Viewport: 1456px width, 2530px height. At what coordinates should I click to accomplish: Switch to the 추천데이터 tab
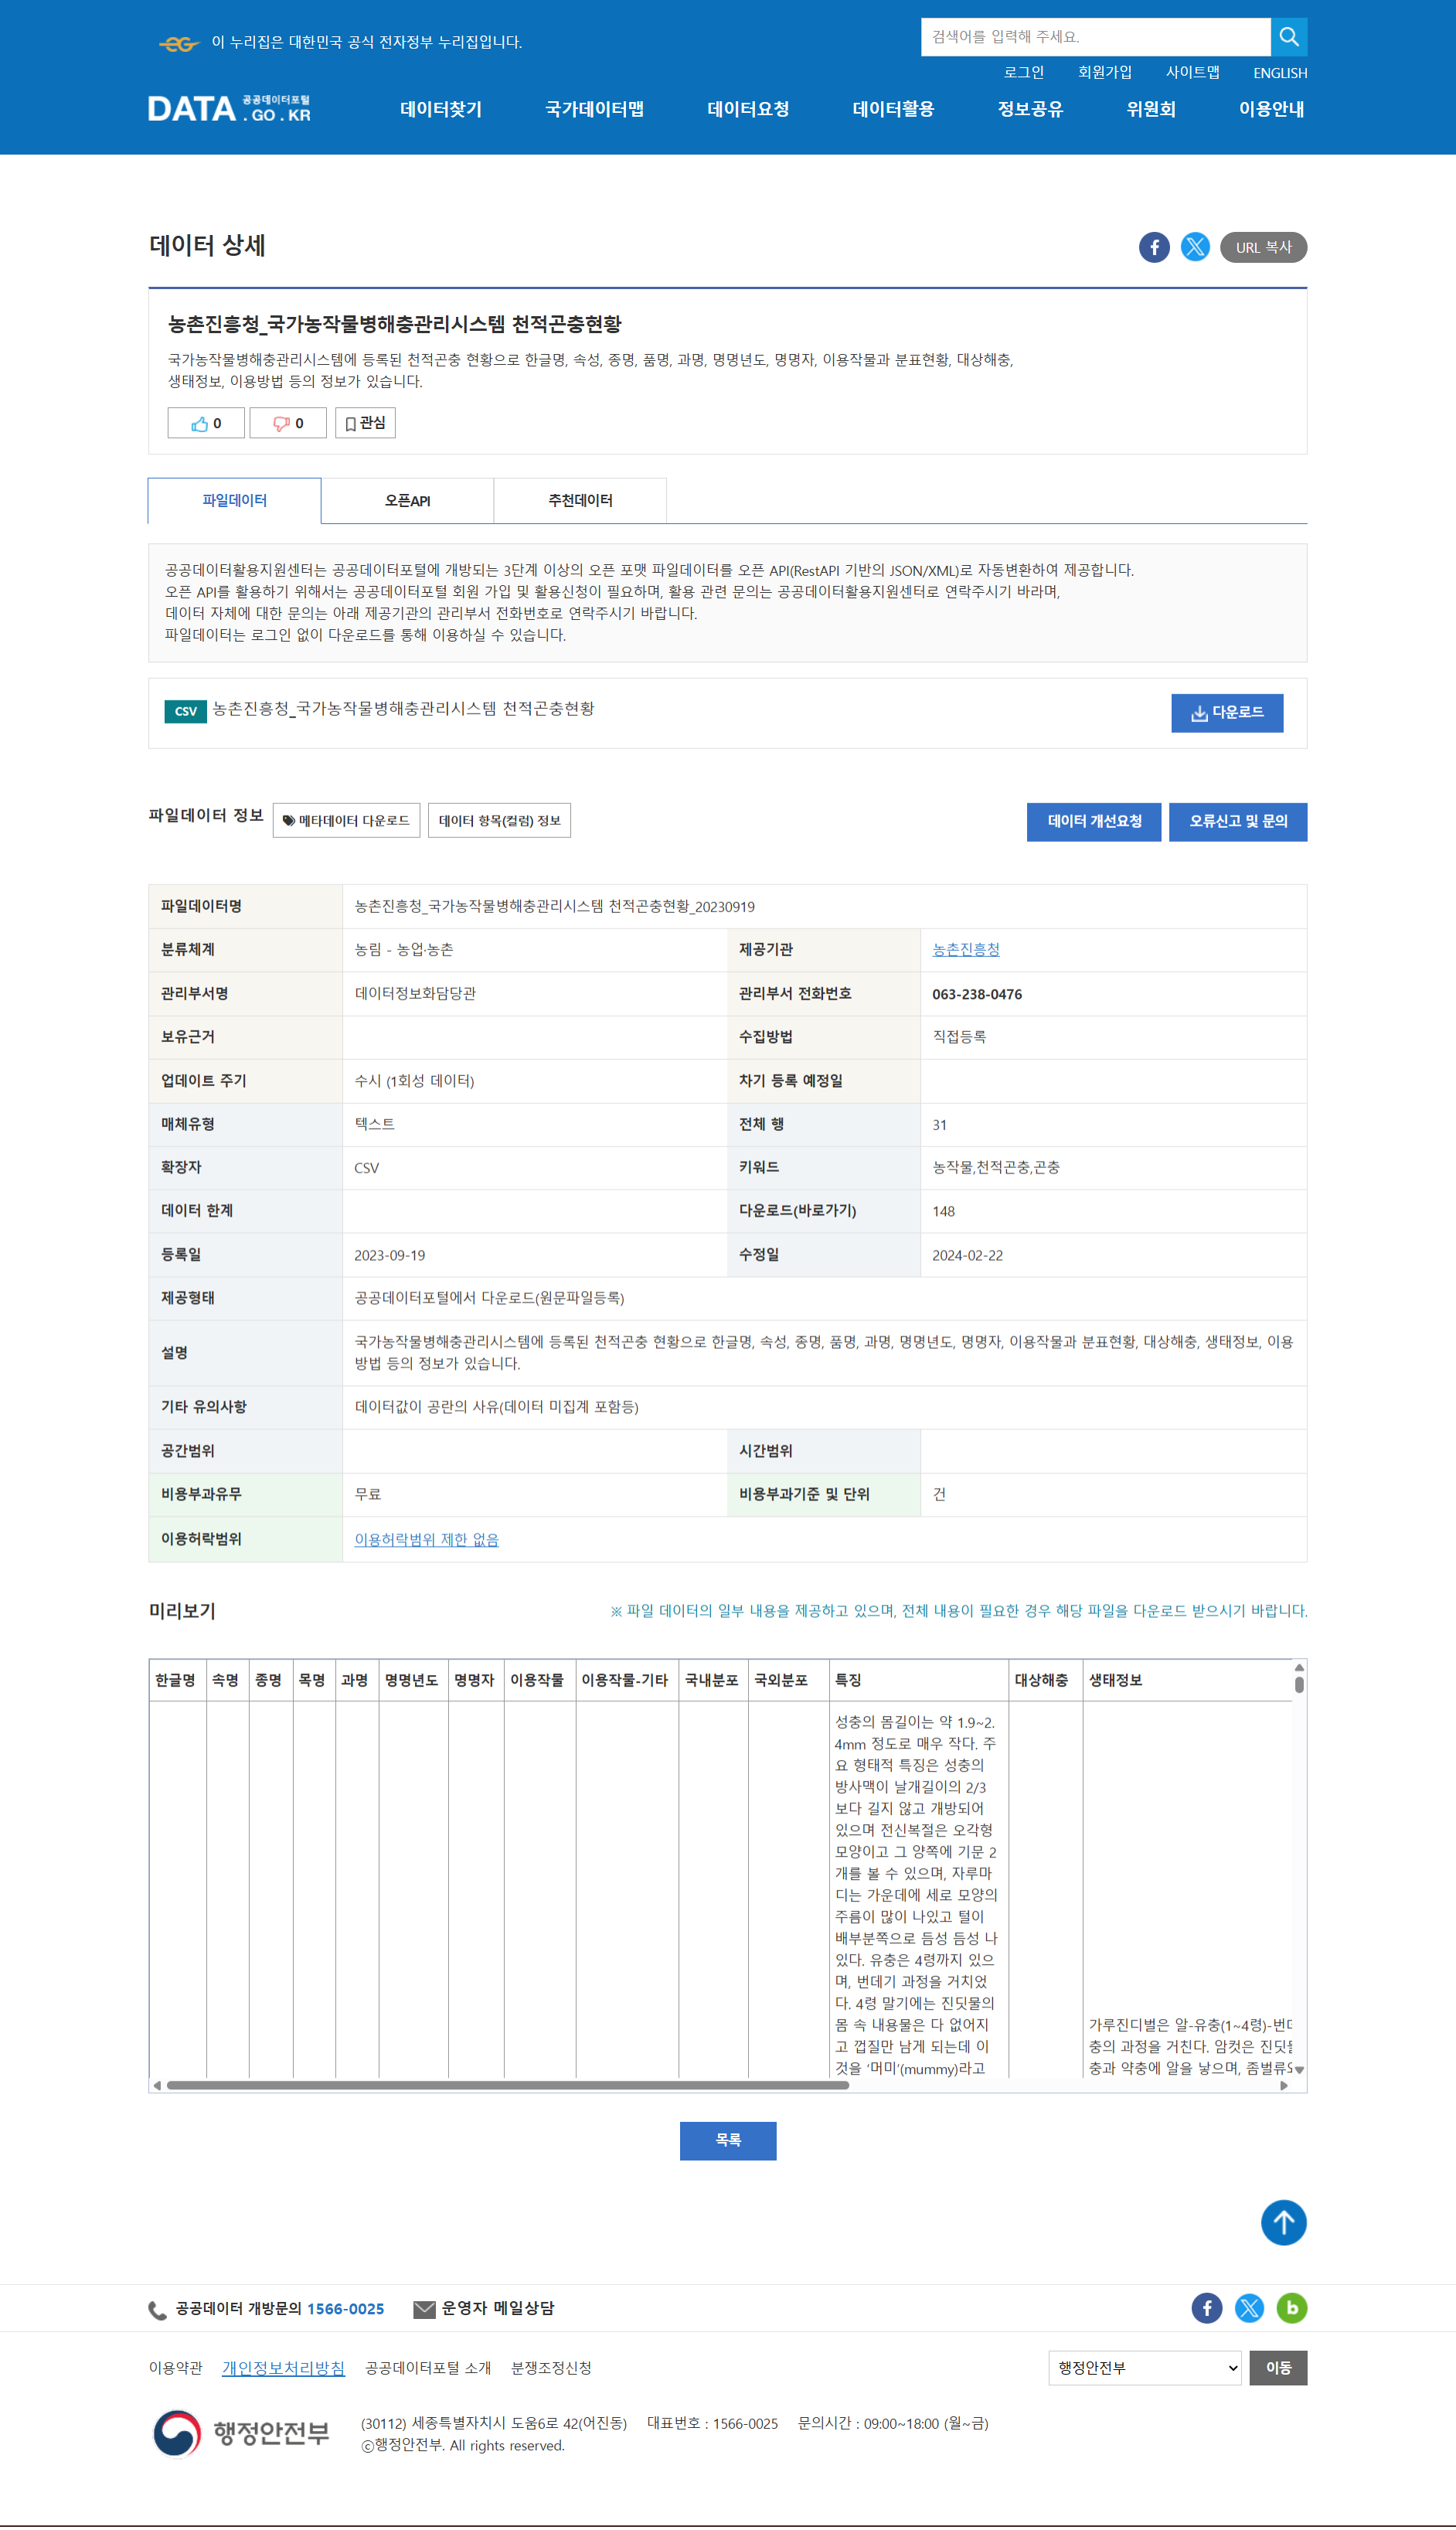[580, 500]
